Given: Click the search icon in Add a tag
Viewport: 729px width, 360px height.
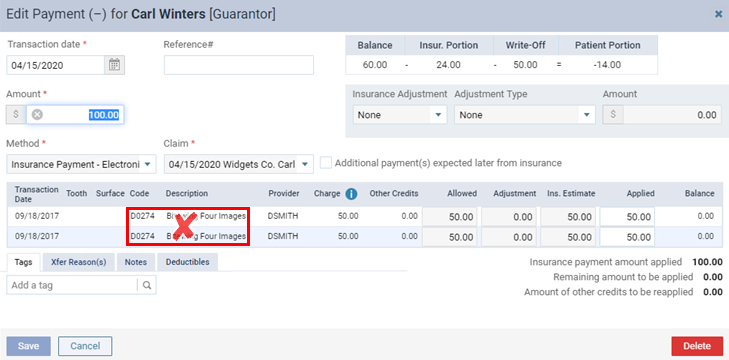Looking at the screenshot, I should coord(147,285).
